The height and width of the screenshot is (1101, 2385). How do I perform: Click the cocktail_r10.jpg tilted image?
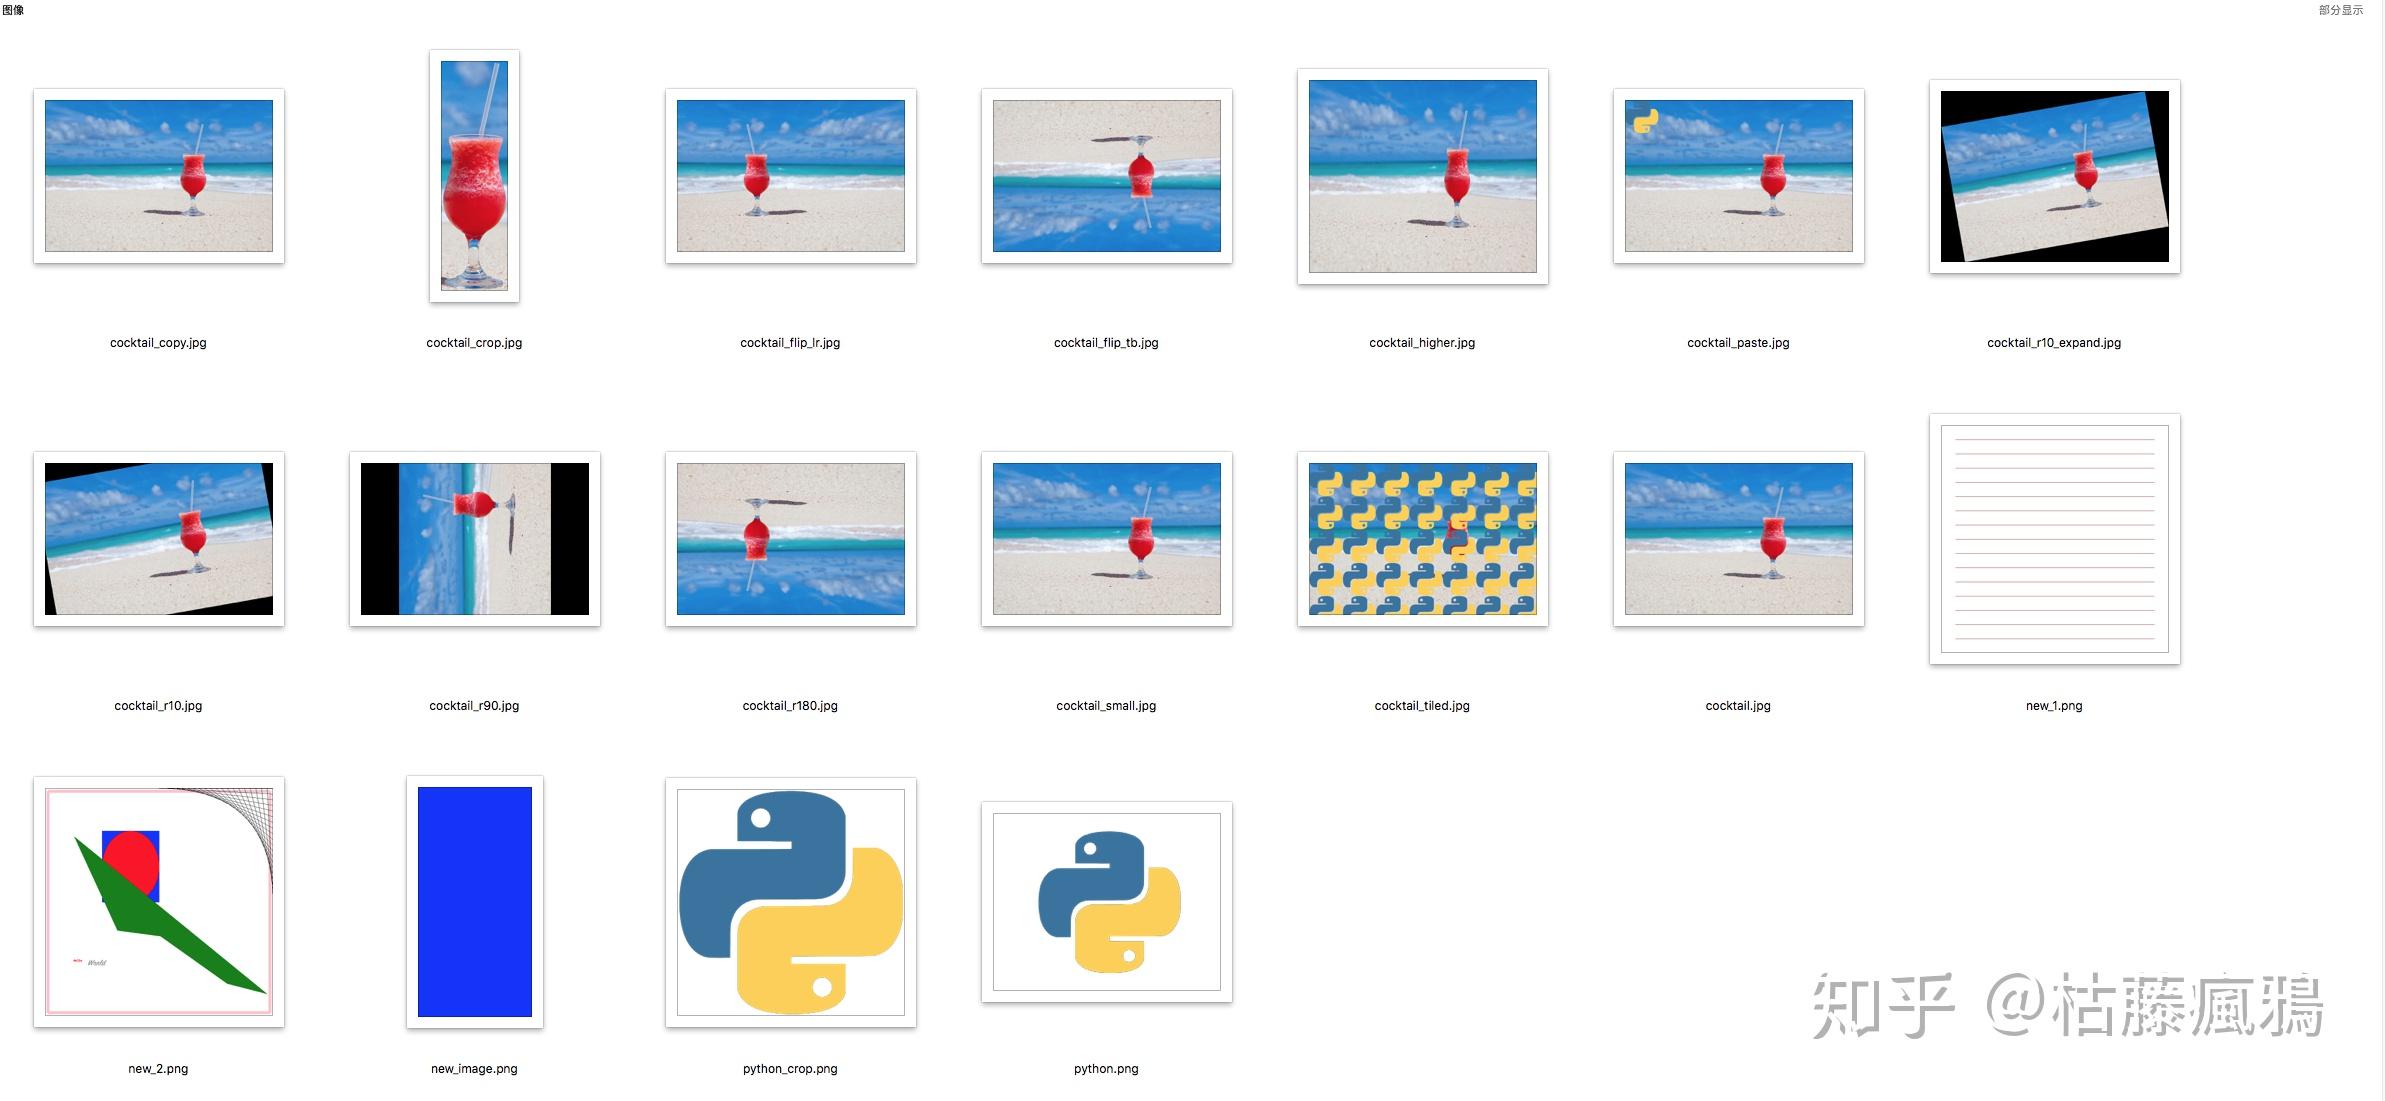coord(158,539)
